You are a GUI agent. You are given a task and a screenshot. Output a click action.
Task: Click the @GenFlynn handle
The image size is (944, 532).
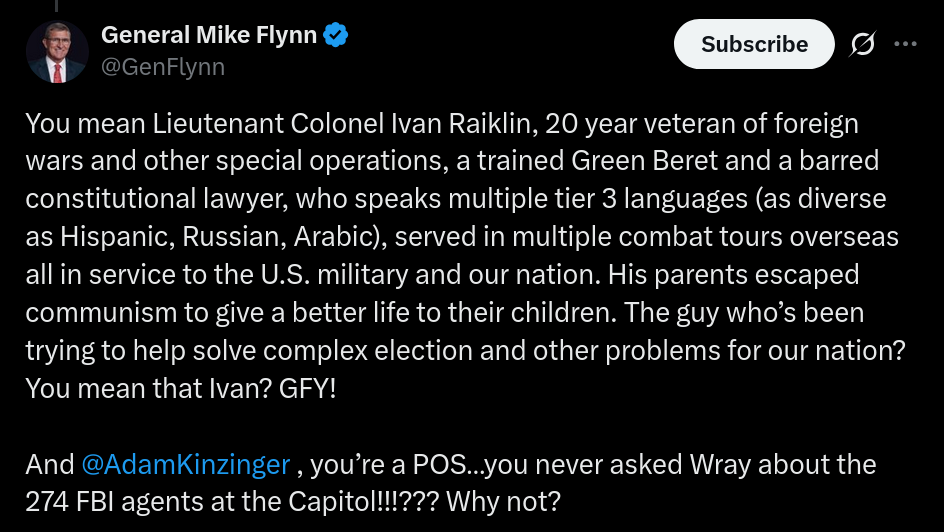(x=163, y=67)
